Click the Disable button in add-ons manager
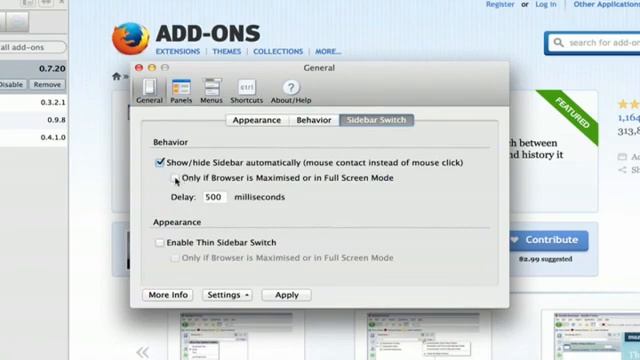640x360 pixels. [x=12, y=84]
